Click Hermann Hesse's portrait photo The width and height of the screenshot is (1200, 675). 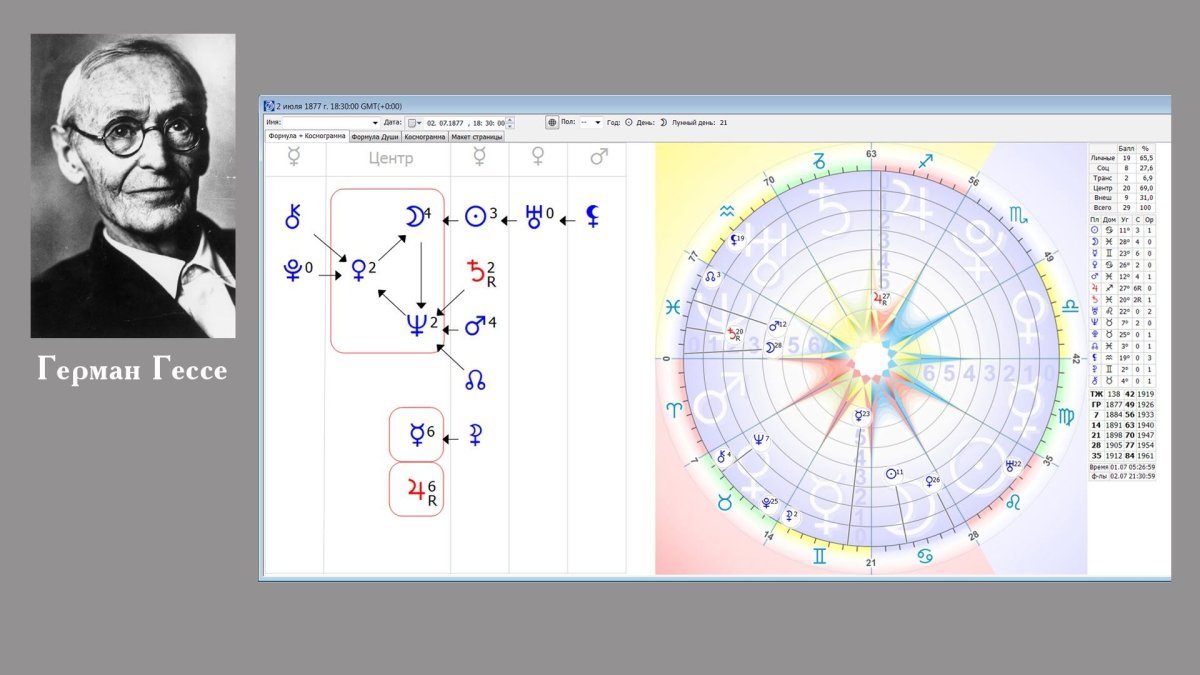click(133, 186)
